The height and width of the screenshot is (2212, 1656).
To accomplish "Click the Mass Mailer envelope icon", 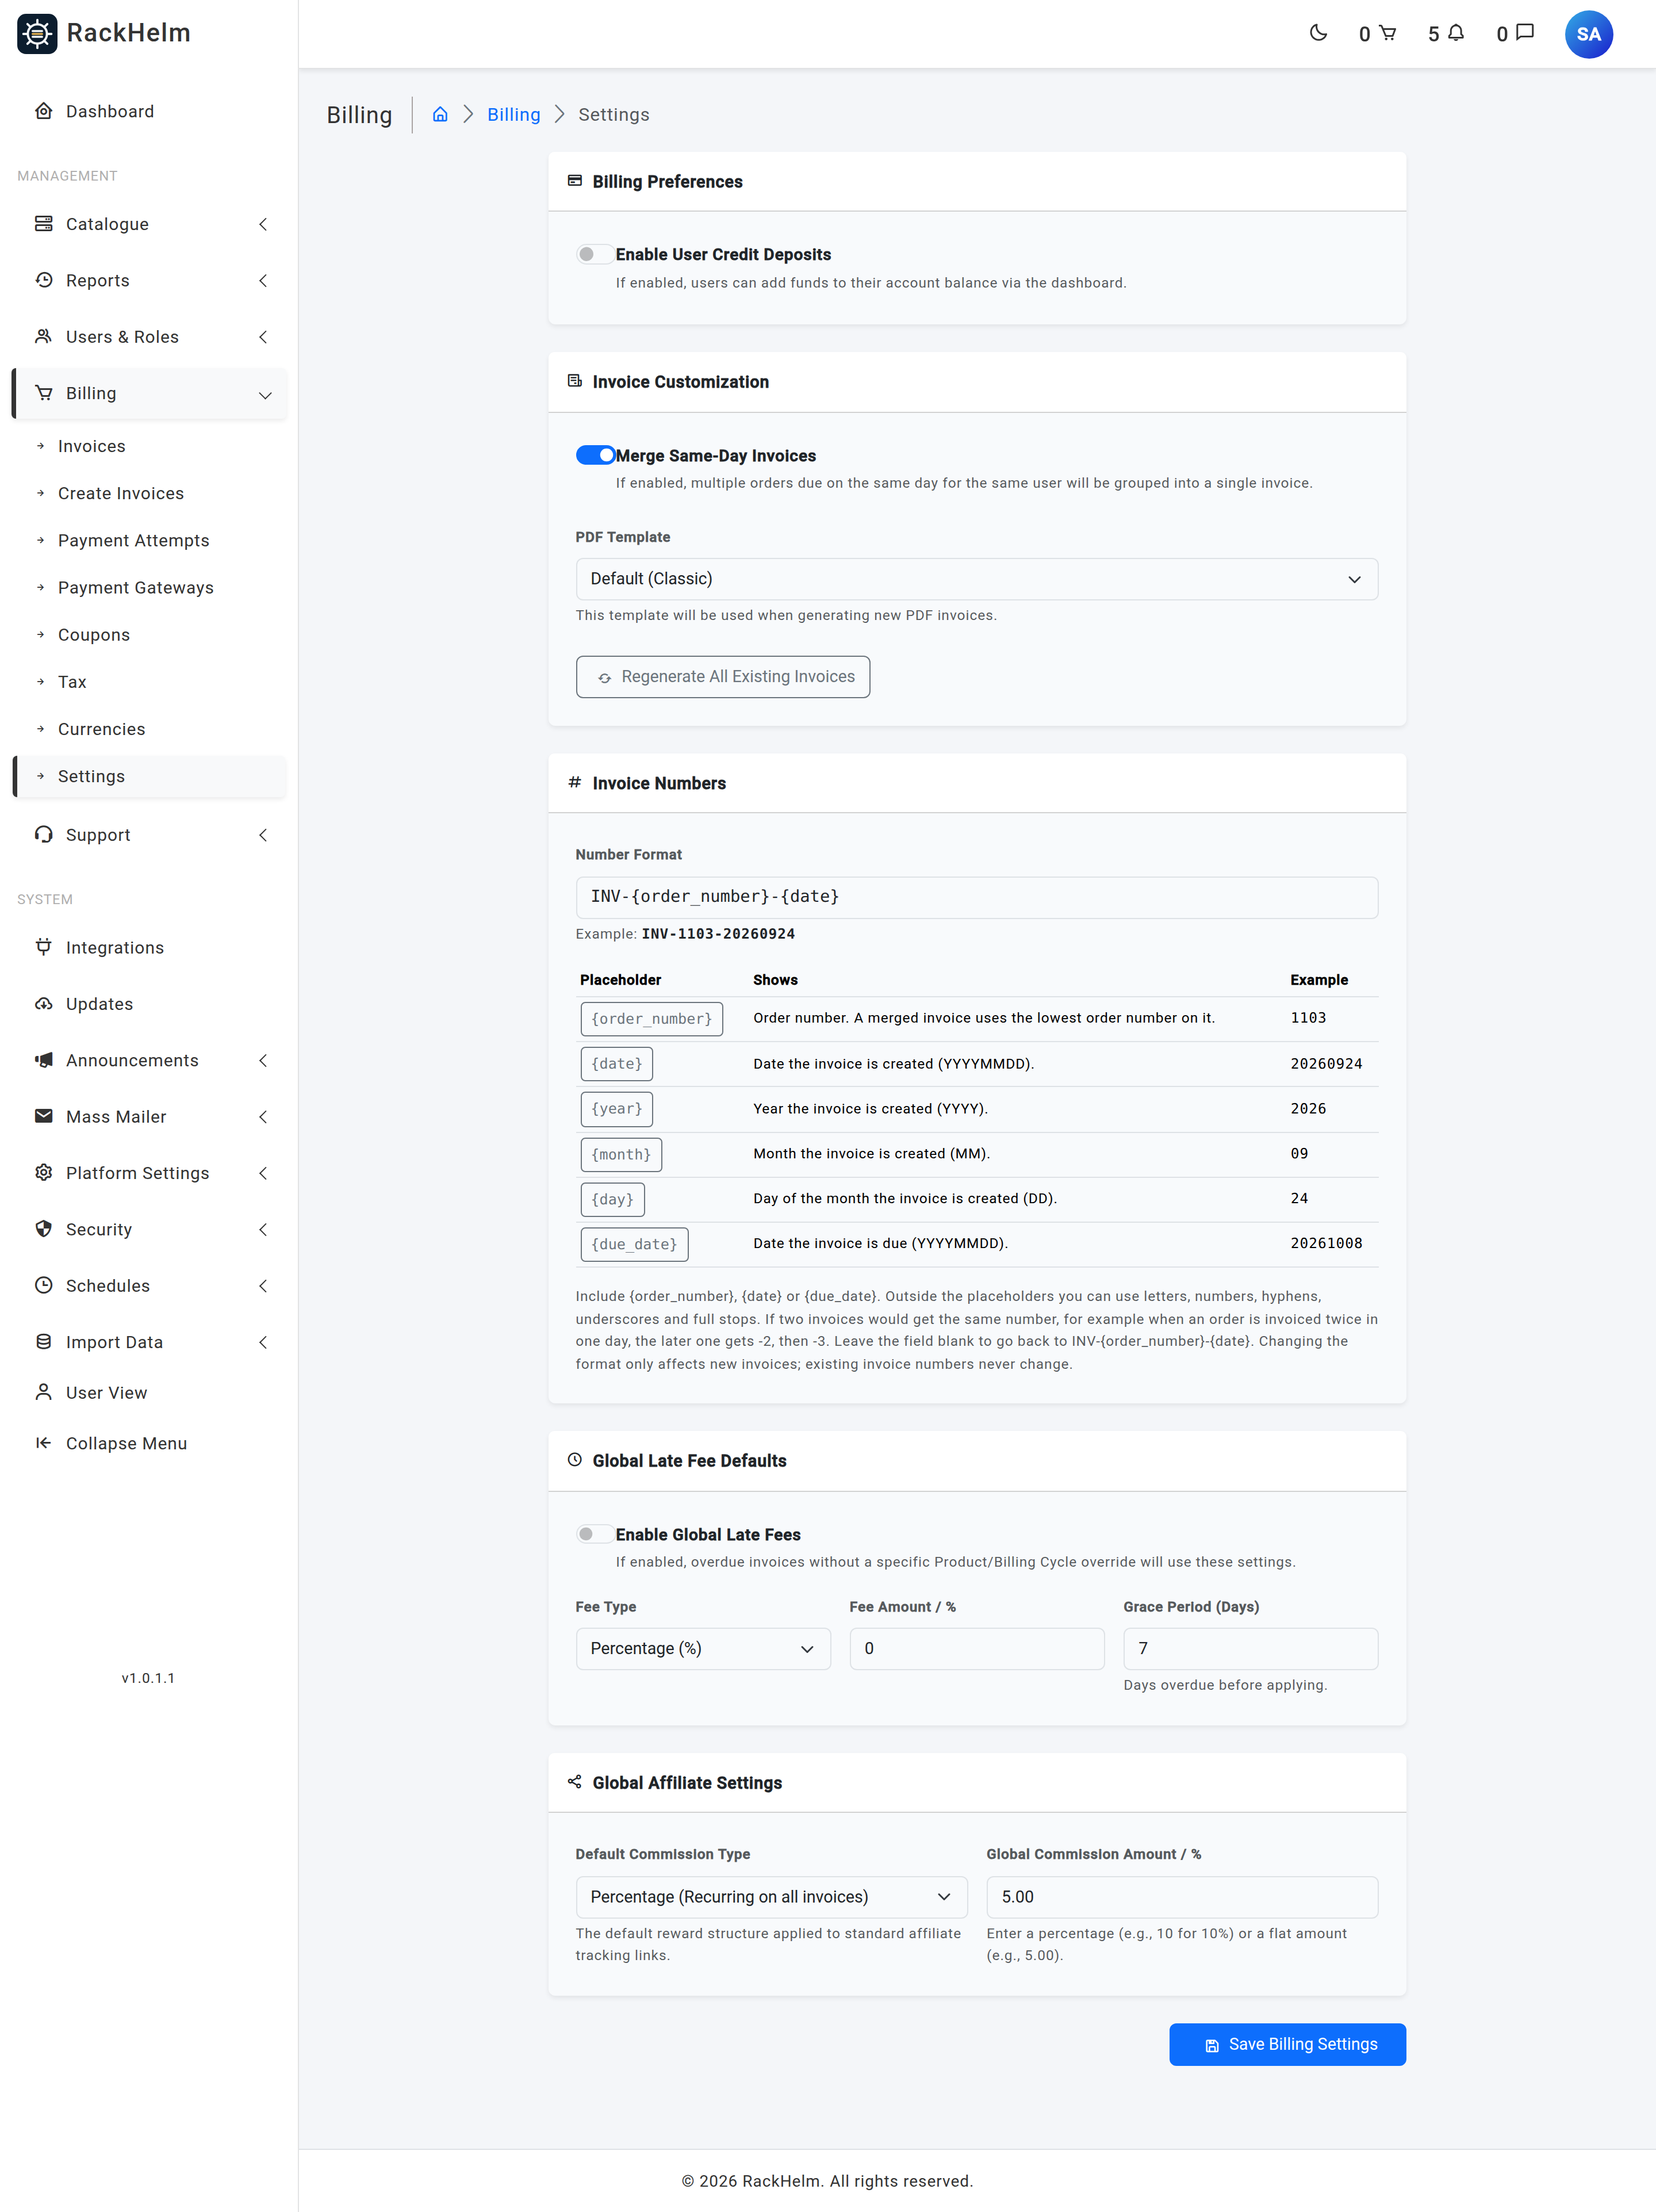I will (x=44, y=1116).
